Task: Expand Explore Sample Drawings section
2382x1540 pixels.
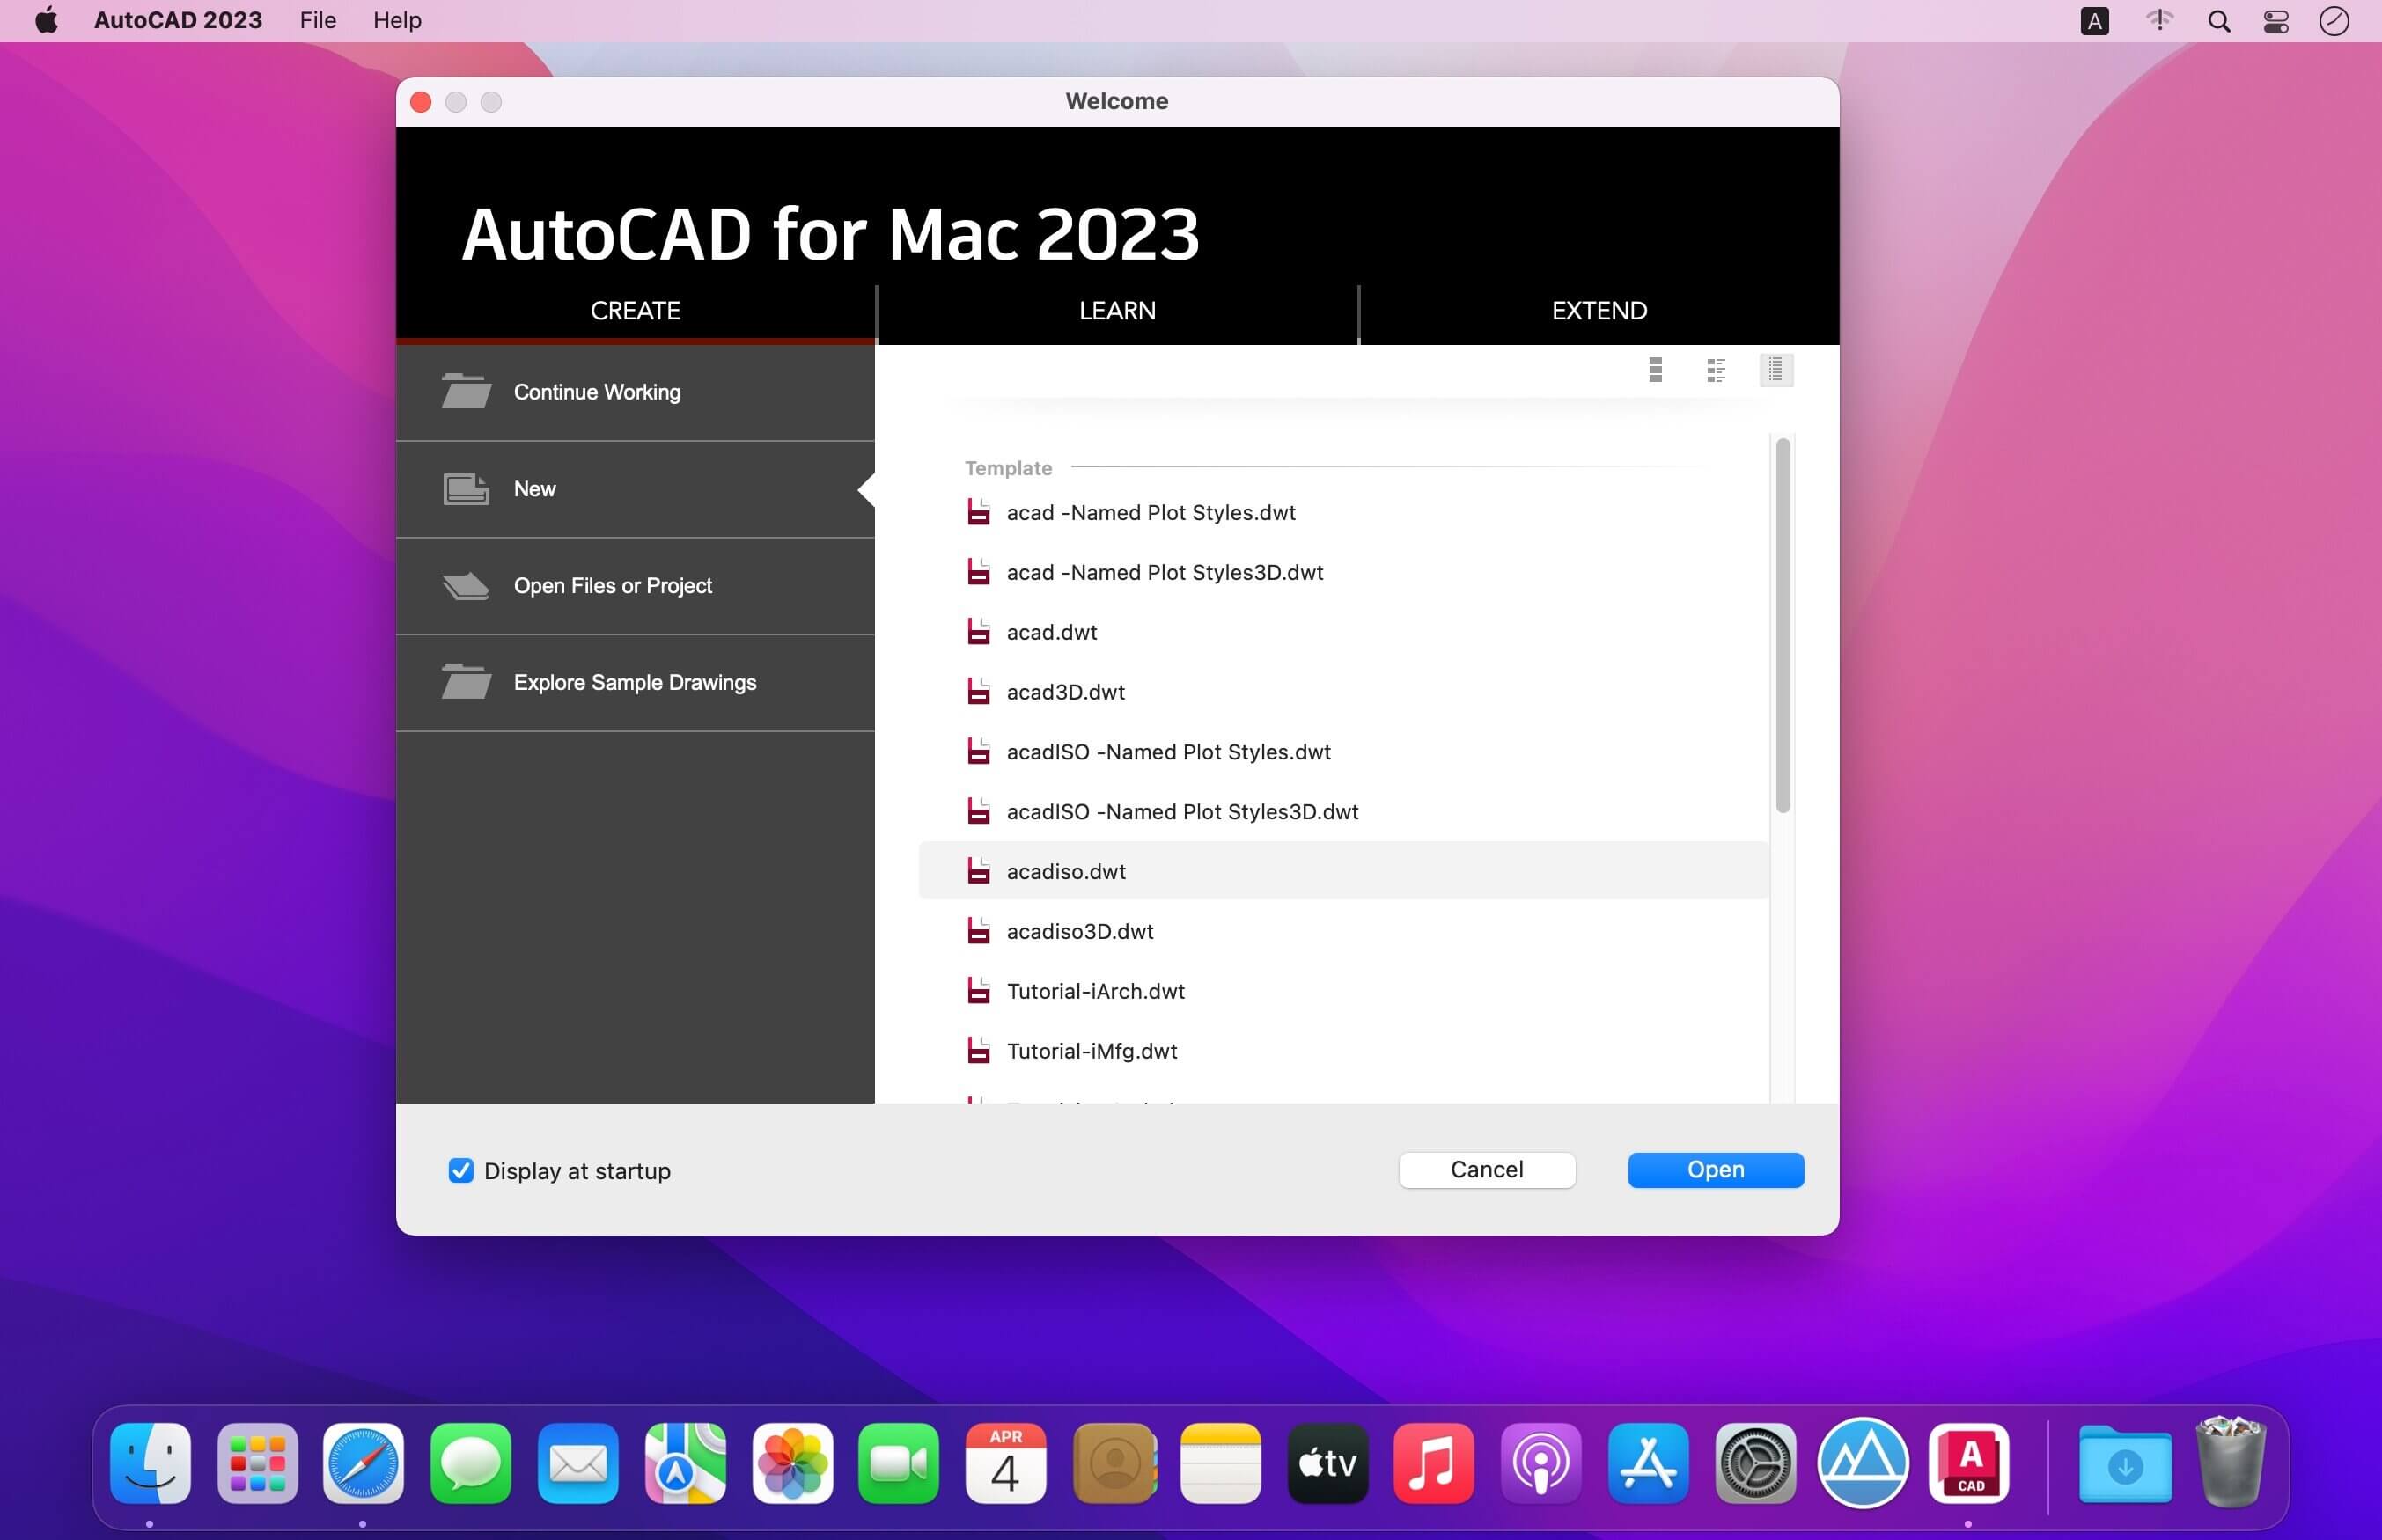Action: coord(636,680)
